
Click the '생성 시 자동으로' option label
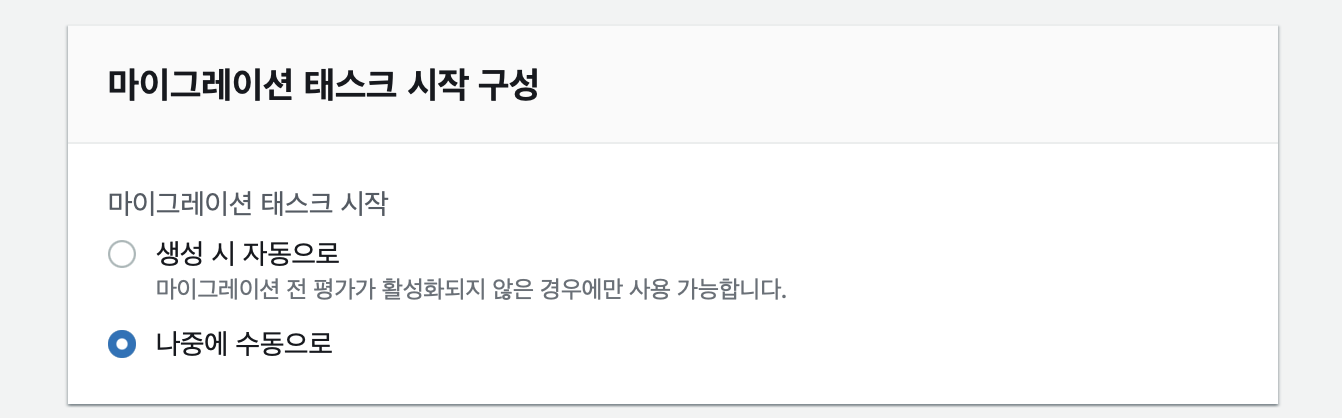tap(248, 252)
